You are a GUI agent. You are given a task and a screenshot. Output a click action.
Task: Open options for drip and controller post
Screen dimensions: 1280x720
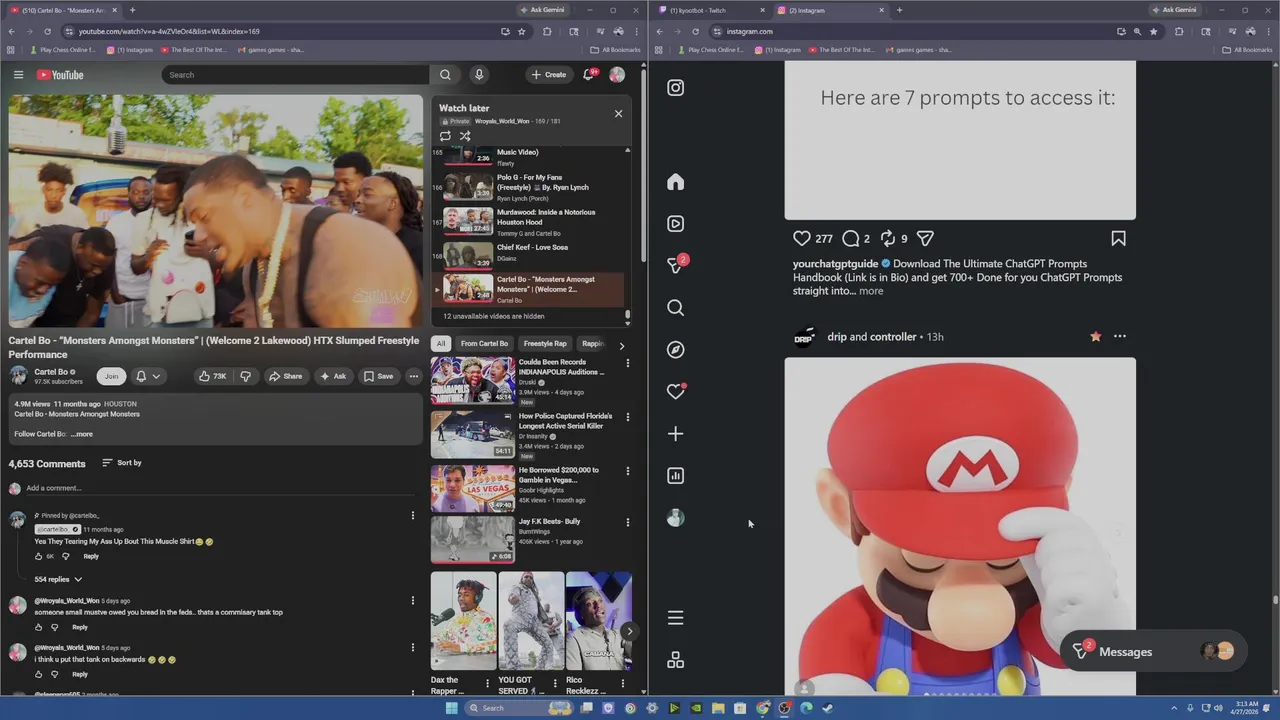[x=1120, y=337]
